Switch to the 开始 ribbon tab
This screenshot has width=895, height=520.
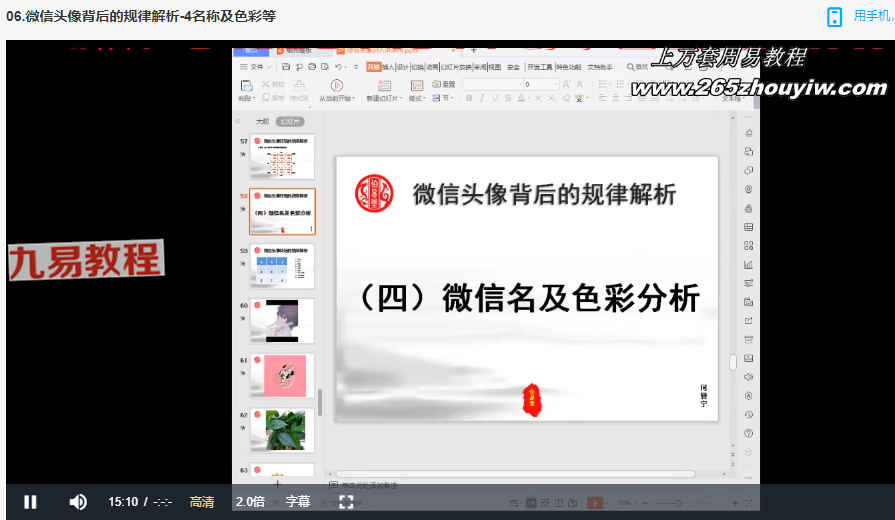coord(373,67)
